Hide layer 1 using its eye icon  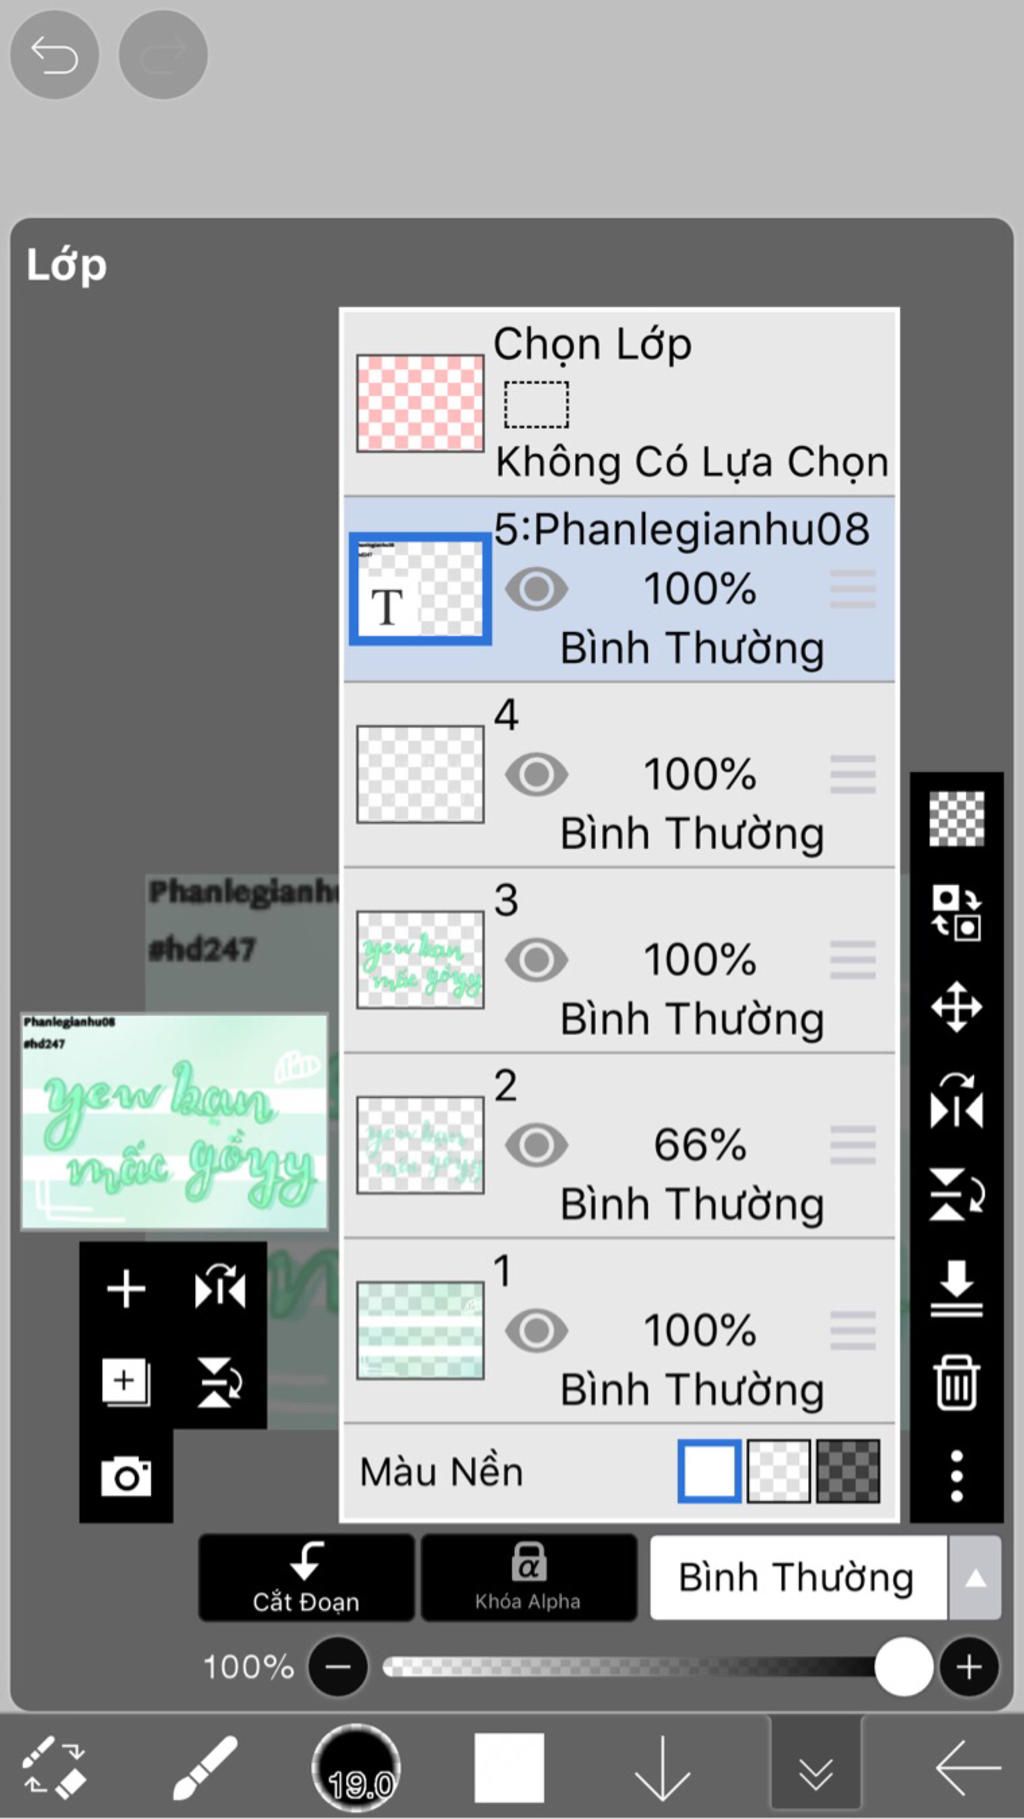pos(536,1331)
